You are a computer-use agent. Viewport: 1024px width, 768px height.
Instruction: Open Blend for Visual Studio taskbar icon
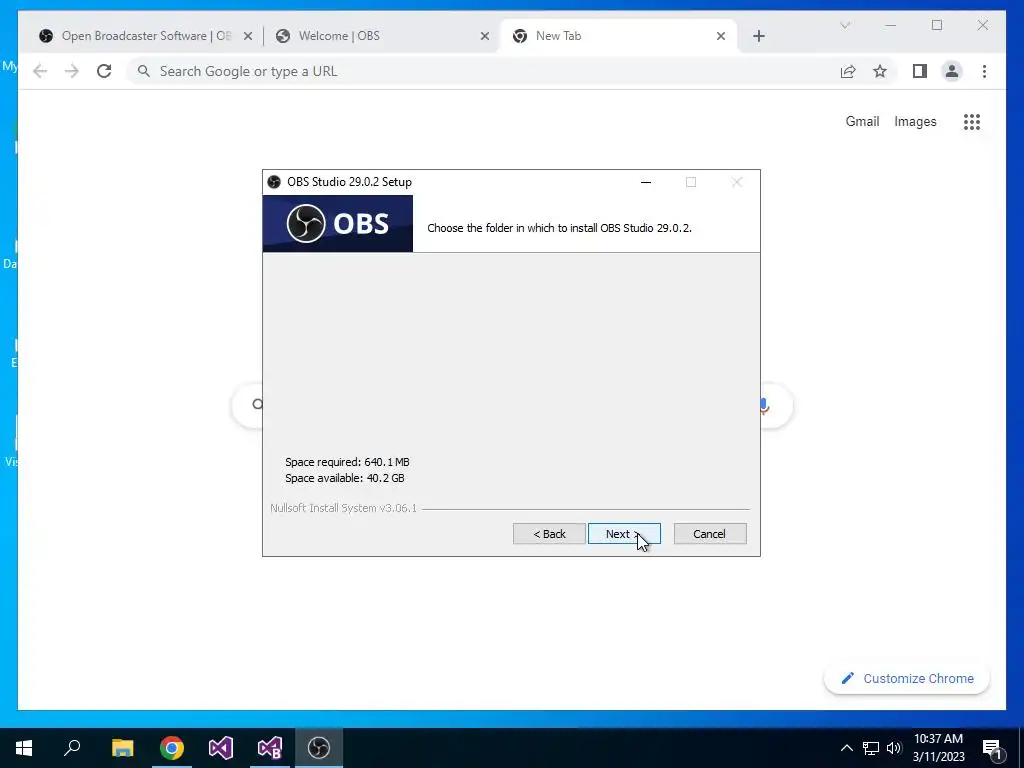tap(270, 748)
